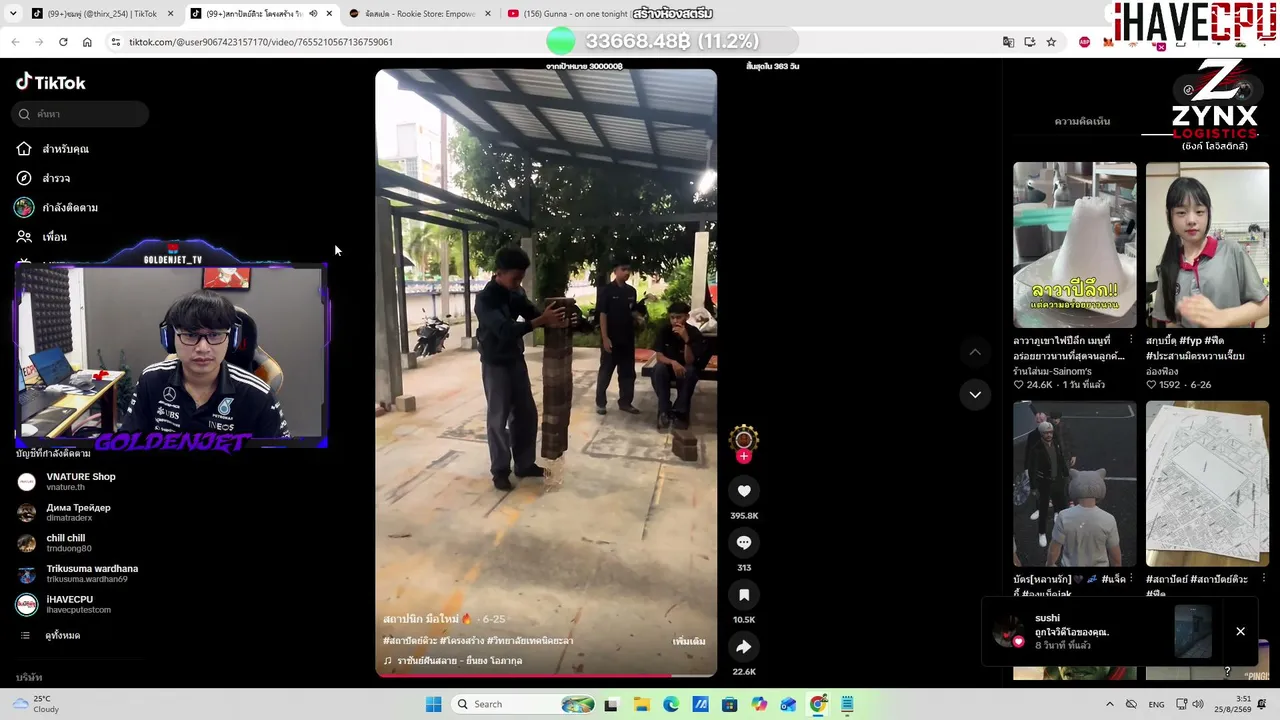Image resolution: width=1280 pixels, height=720 pixels.
Task: Expand video description with เพิ่มเติม
Action: 689,641
